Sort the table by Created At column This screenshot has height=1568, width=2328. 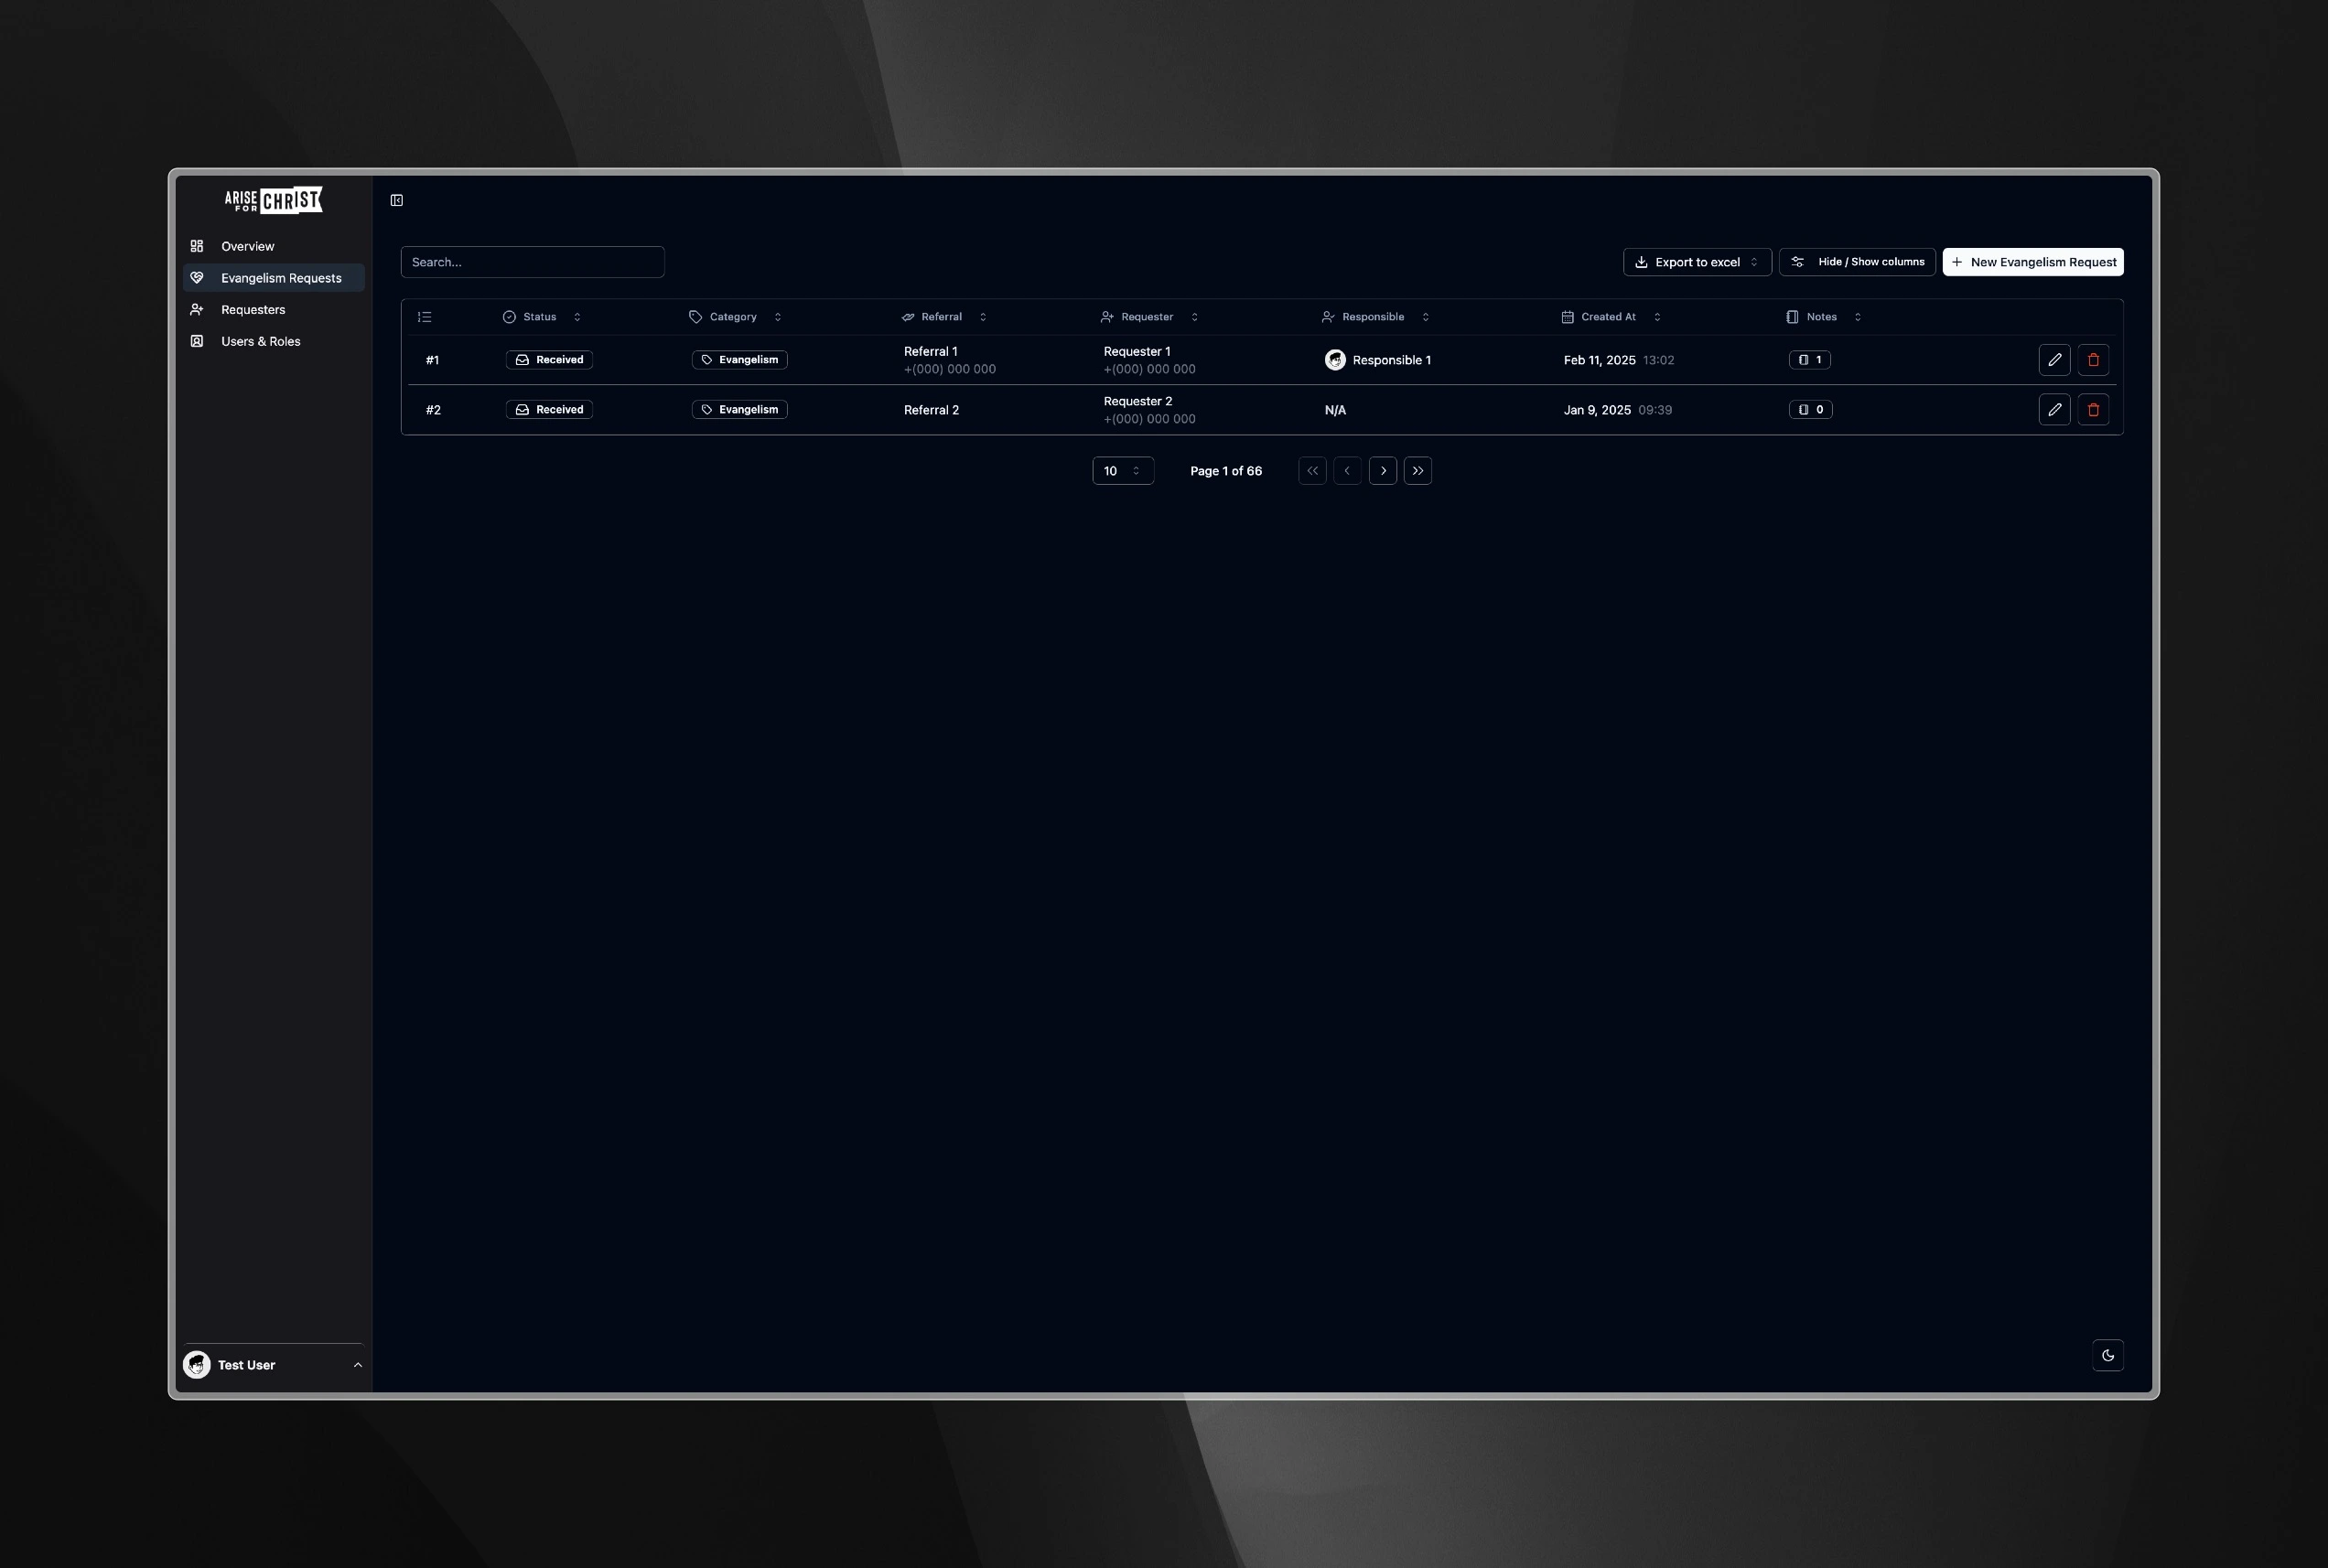click(x=1611, y=317)
